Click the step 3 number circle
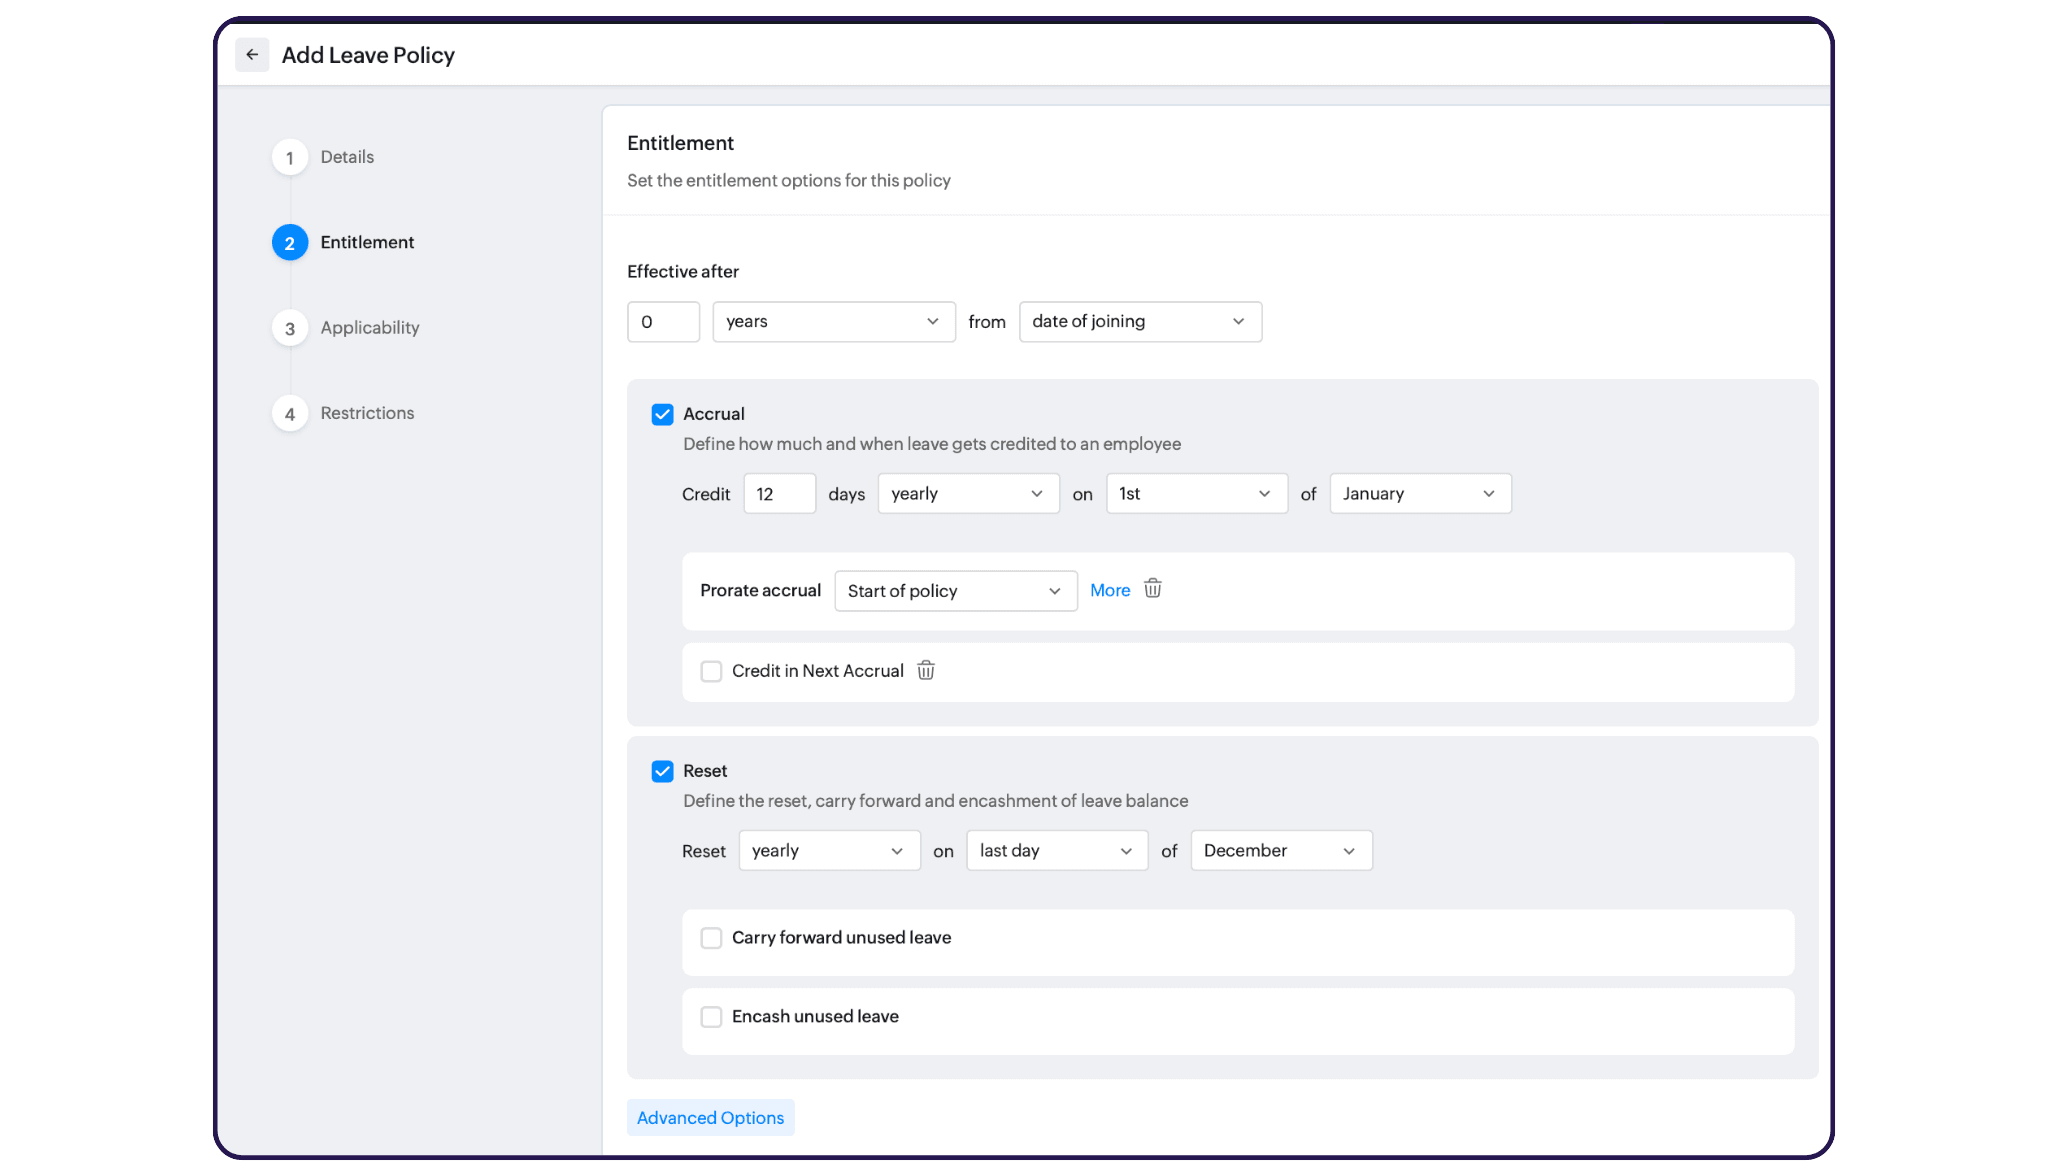2048x1176 pixels. click(x=290, y=328)
